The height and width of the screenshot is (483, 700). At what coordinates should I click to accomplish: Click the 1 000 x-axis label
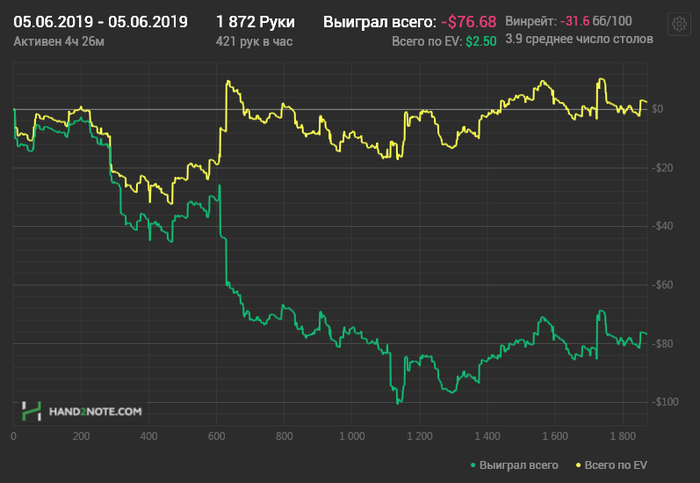point(352,436)
